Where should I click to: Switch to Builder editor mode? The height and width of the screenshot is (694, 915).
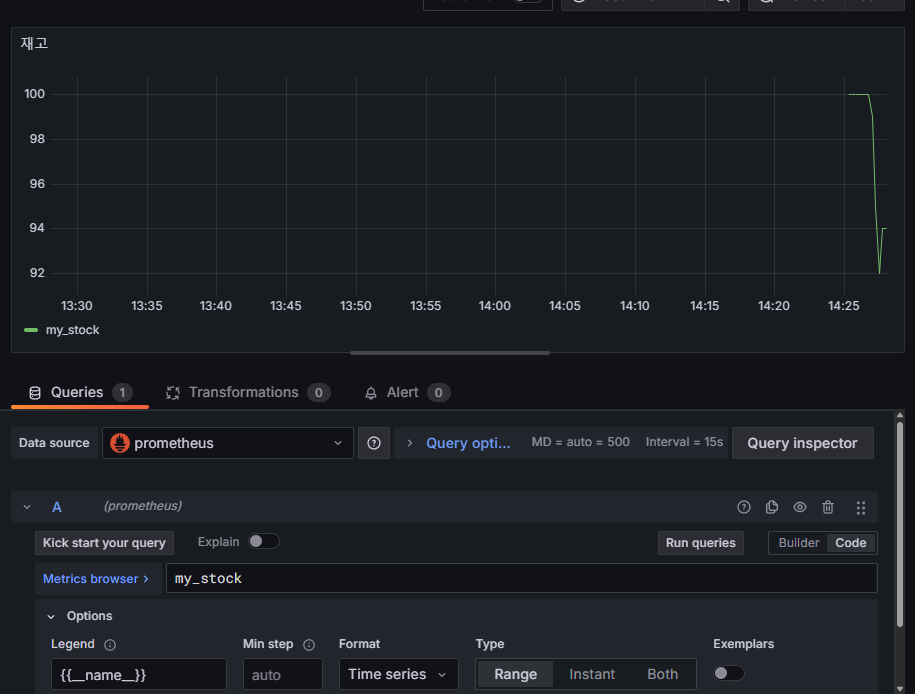click(798, 543)
